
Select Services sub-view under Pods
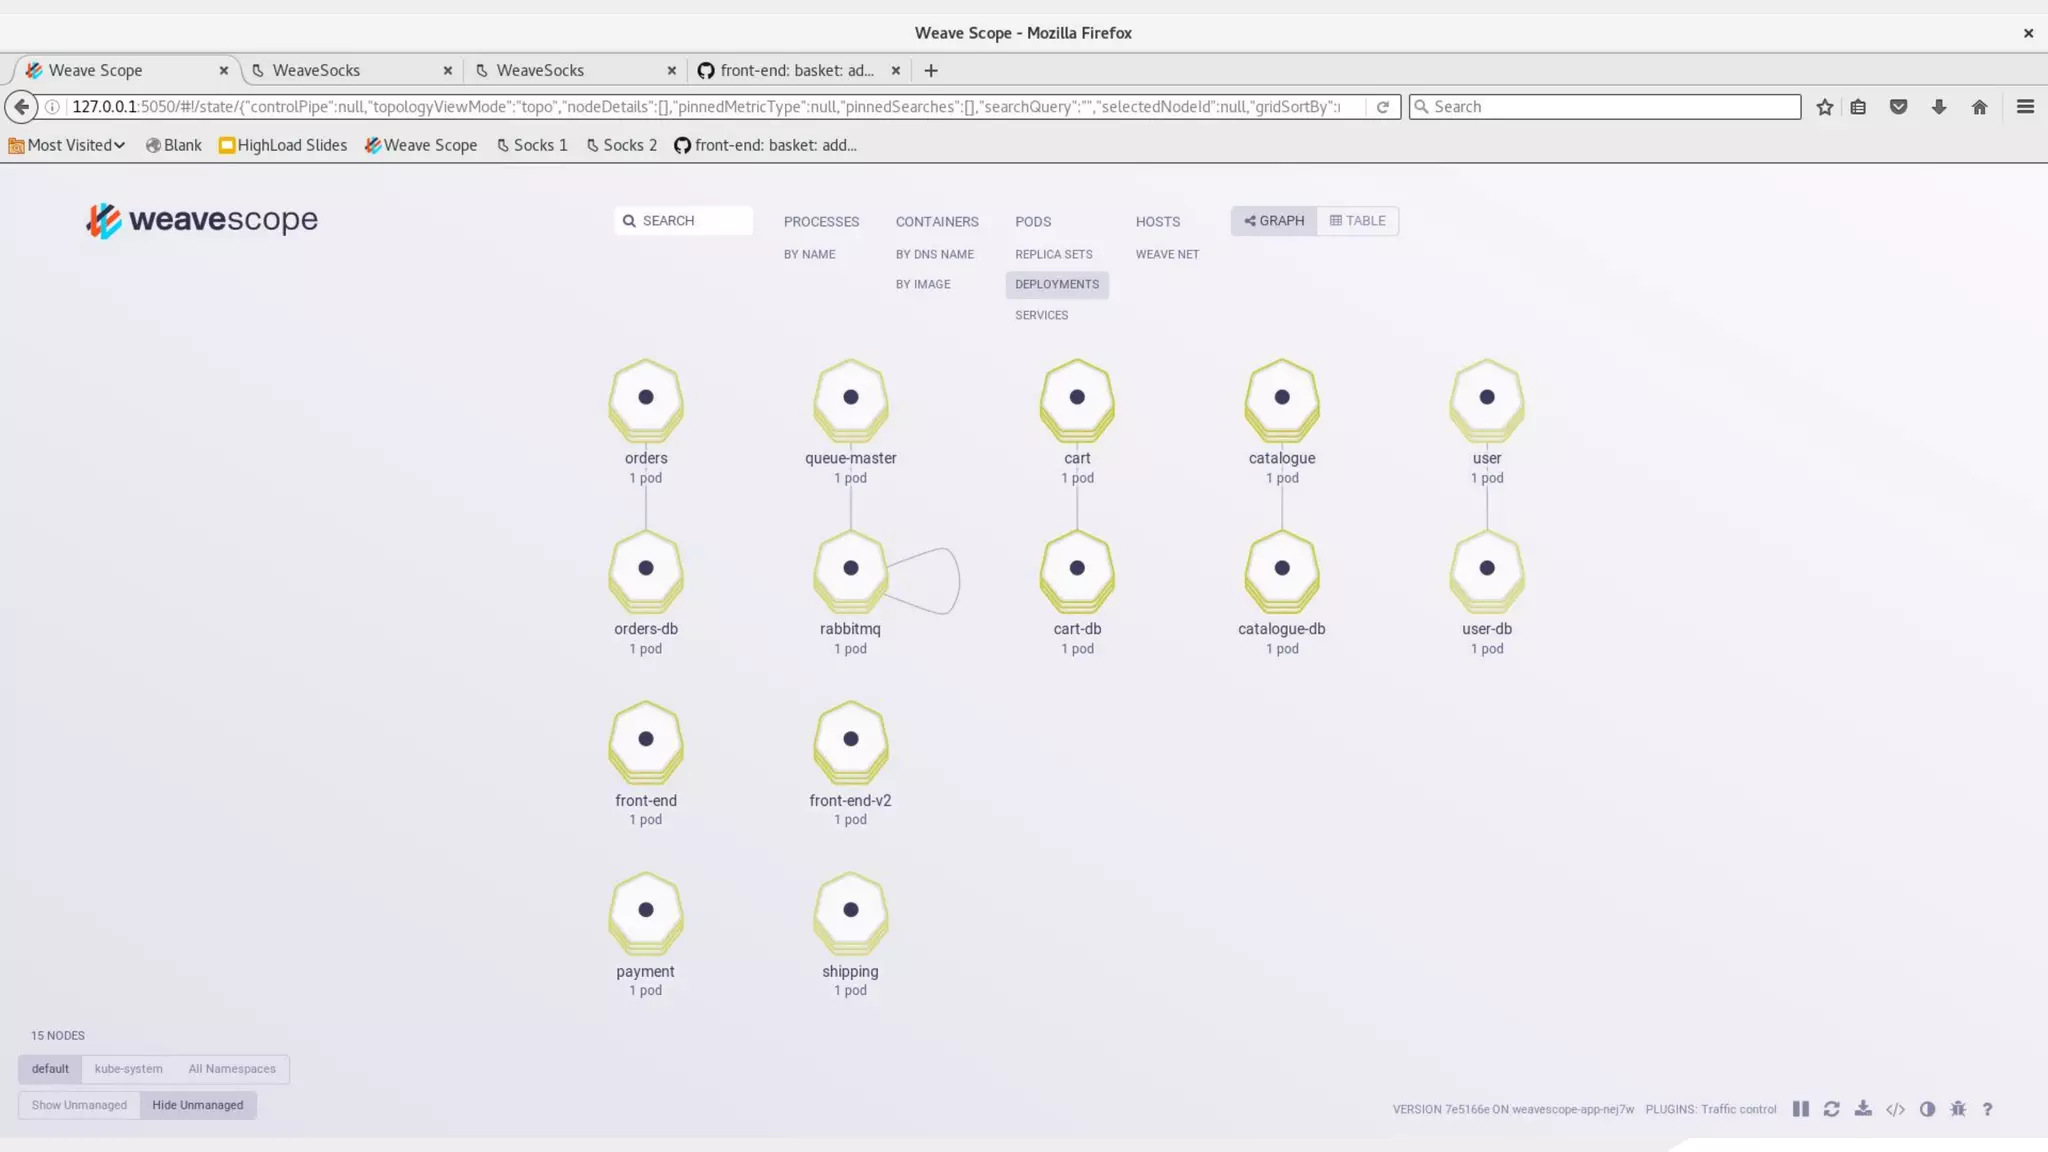(1041, 315)
